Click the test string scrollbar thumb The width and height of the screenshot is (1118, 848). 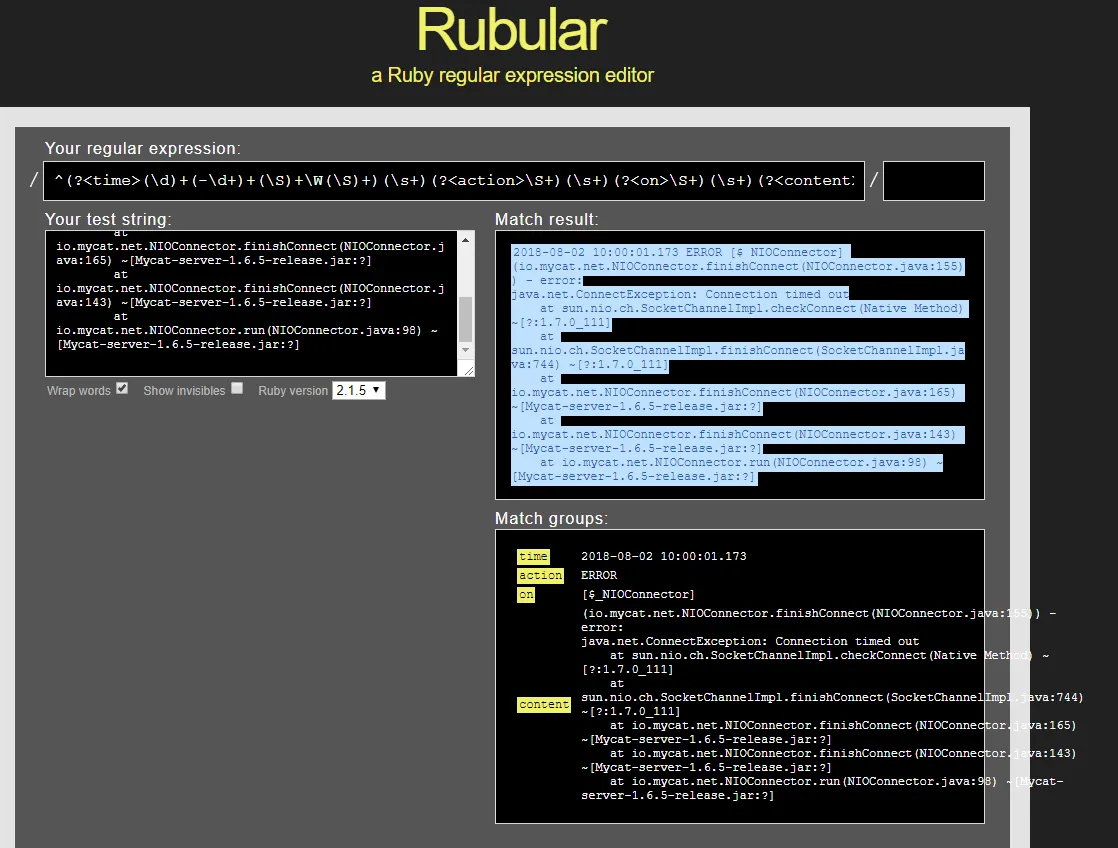click(466, 320)
